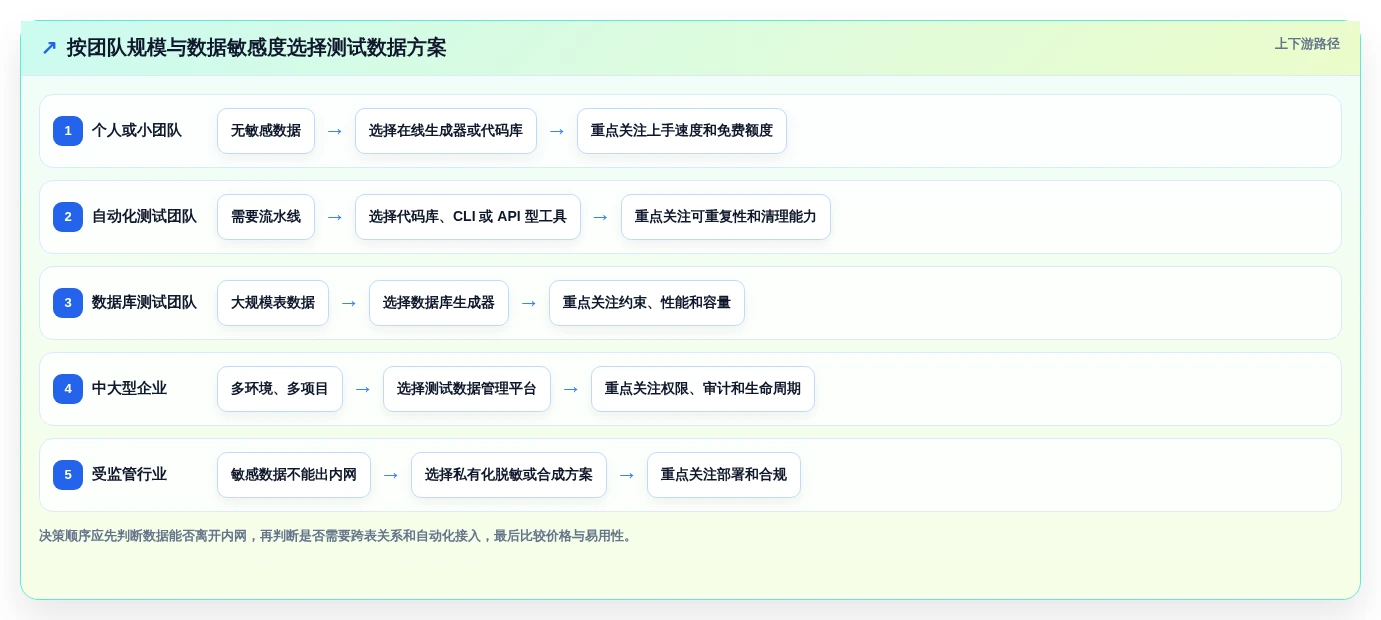Click the 自动化测试团队 row label
The height and width of the screenshot is (620, 1381).
[x=144, y=217]
